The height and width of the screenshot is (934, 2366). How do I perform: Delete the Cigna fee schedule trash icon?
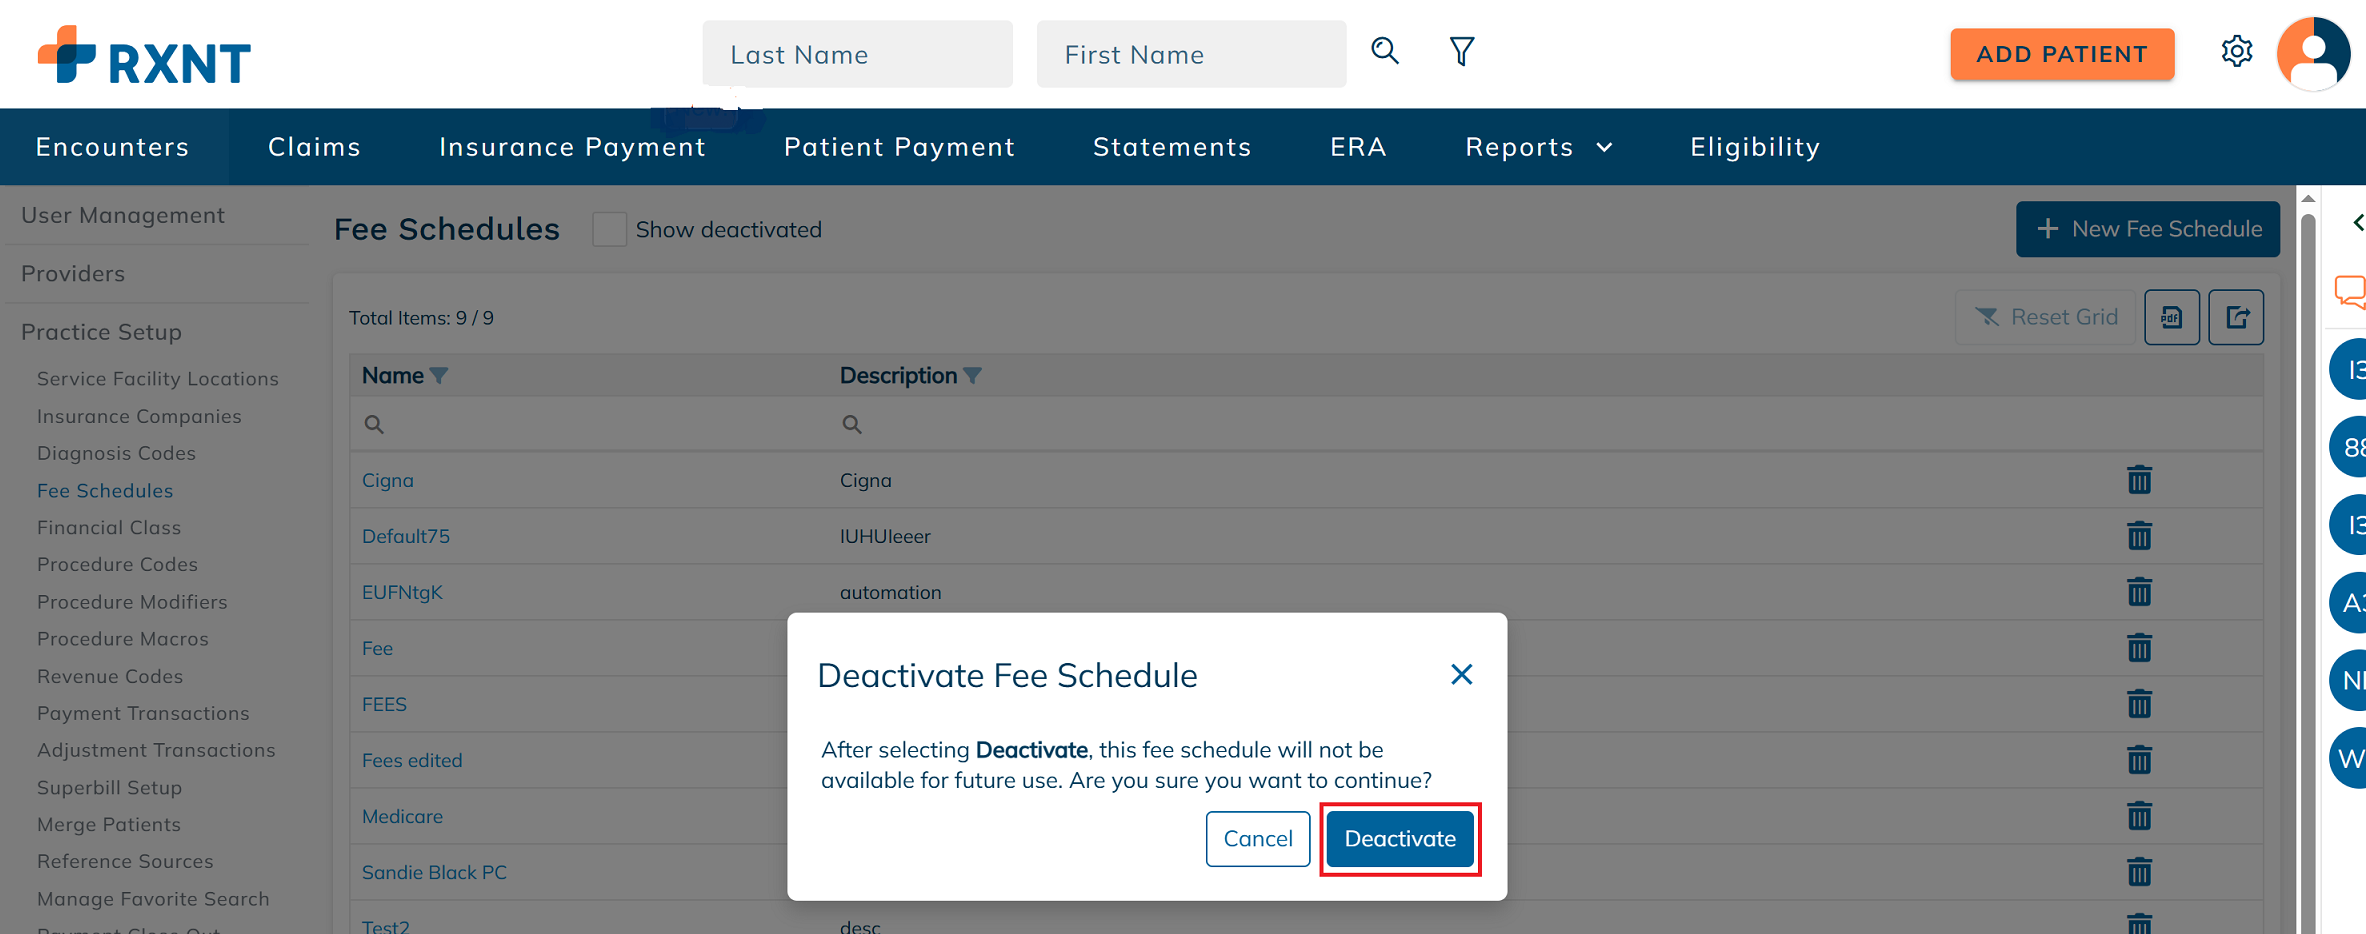pos(2139,480)
